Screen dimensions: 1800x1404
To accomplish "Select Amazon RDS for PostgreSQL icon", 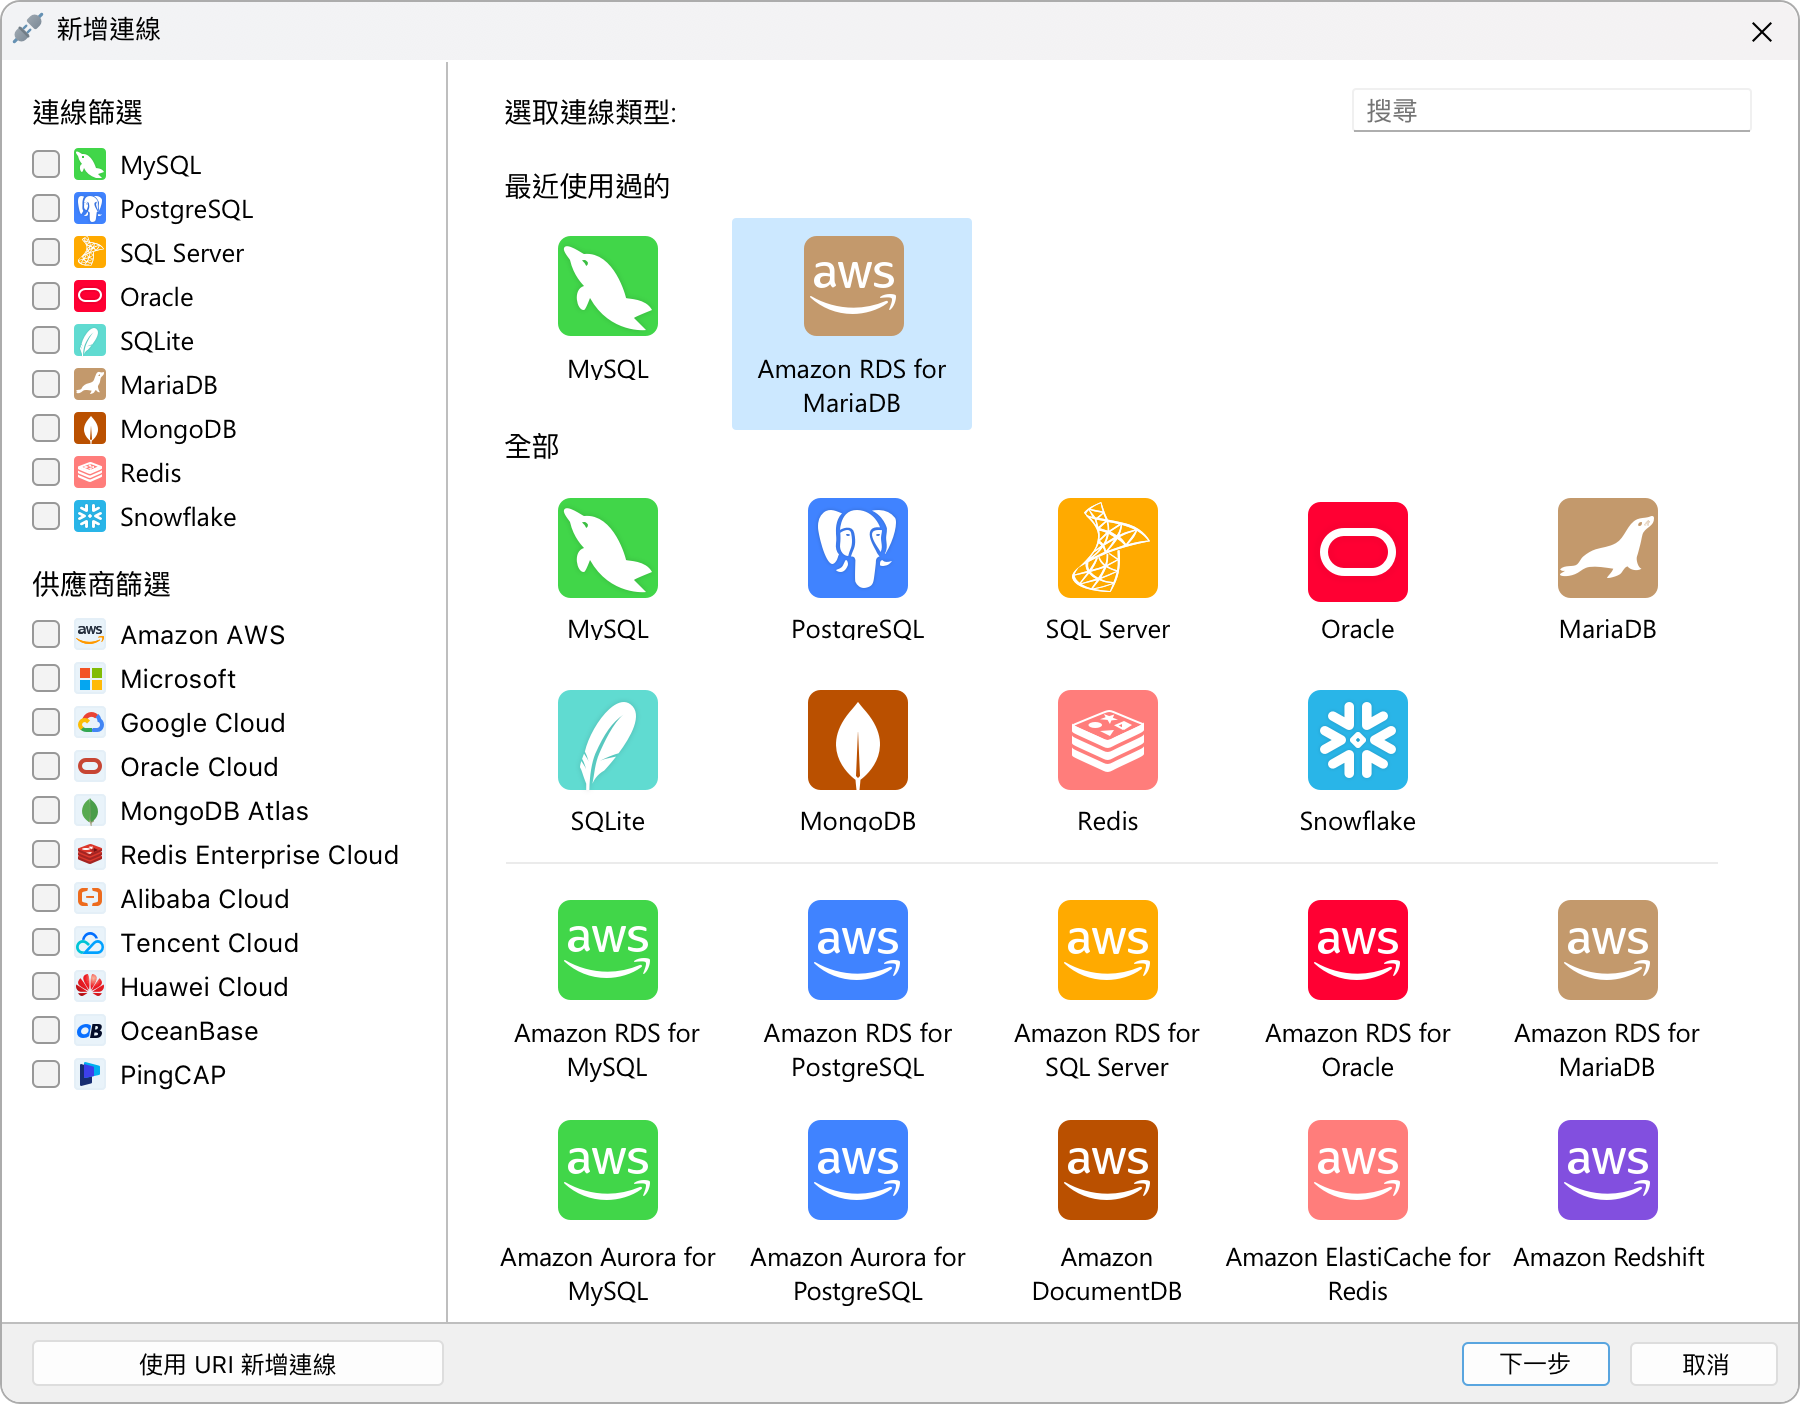I will 858,950.
